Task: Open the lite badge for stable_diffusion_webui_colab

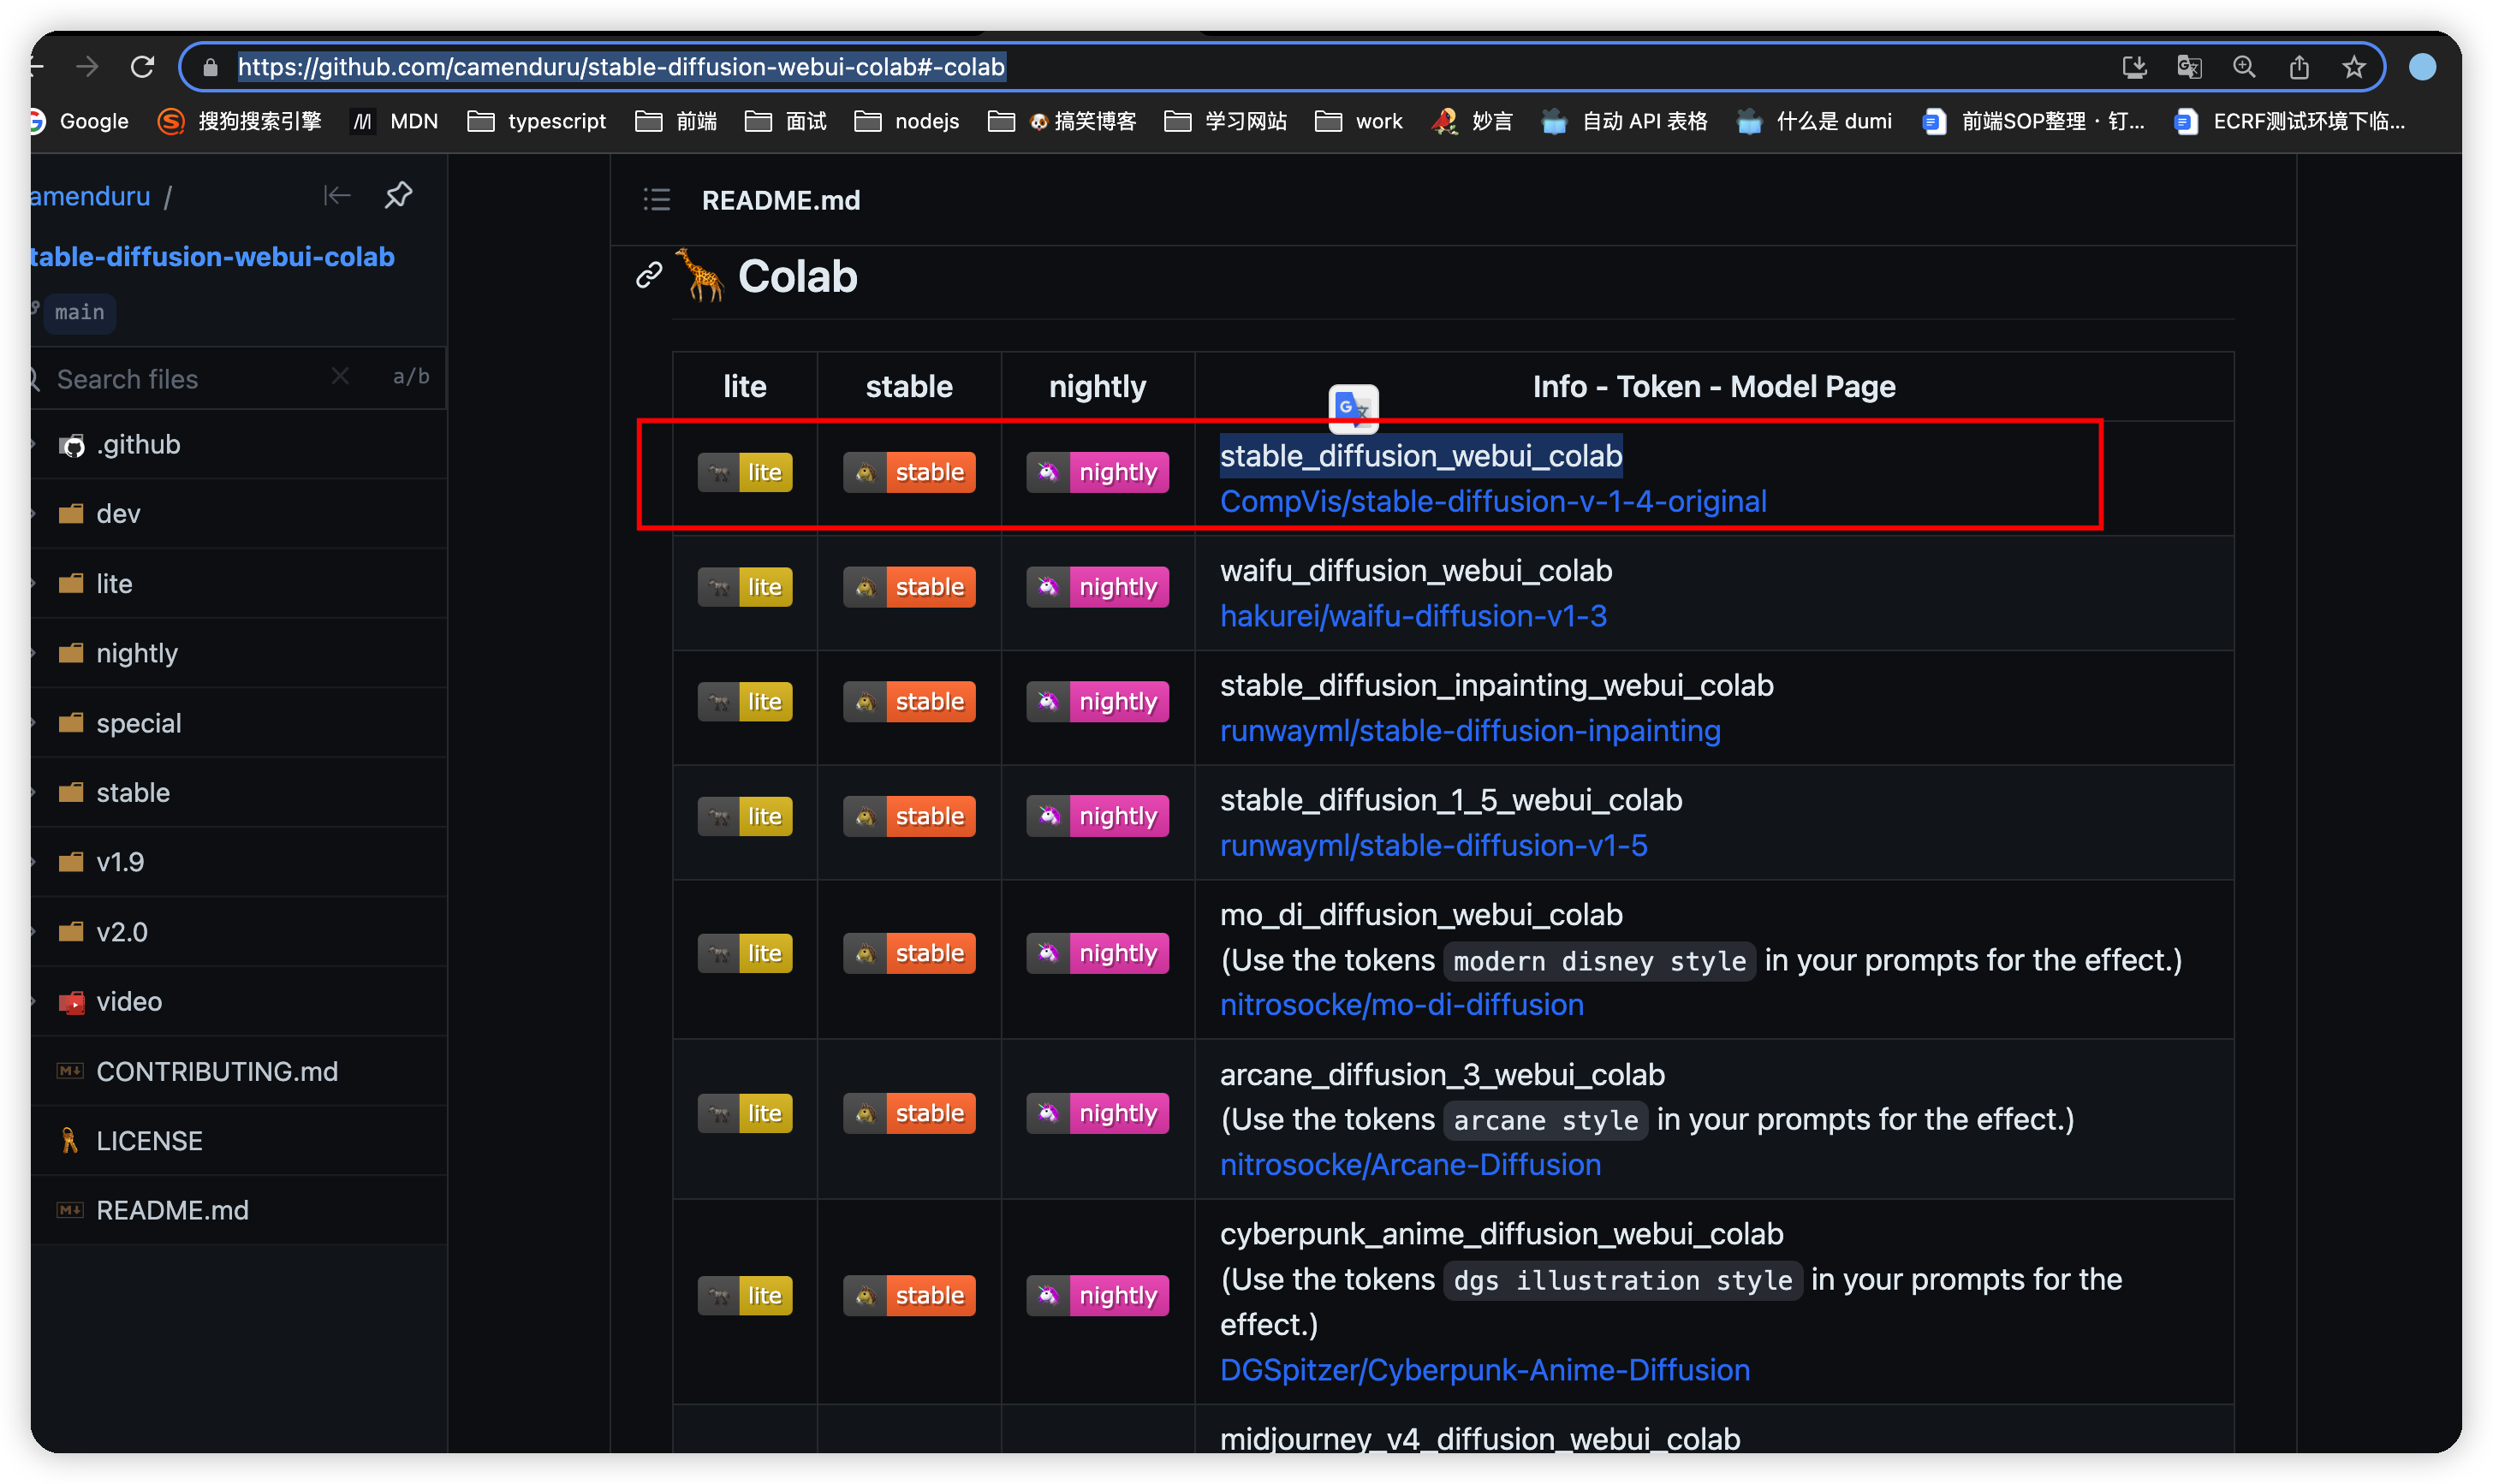Action: click(745, 472)
